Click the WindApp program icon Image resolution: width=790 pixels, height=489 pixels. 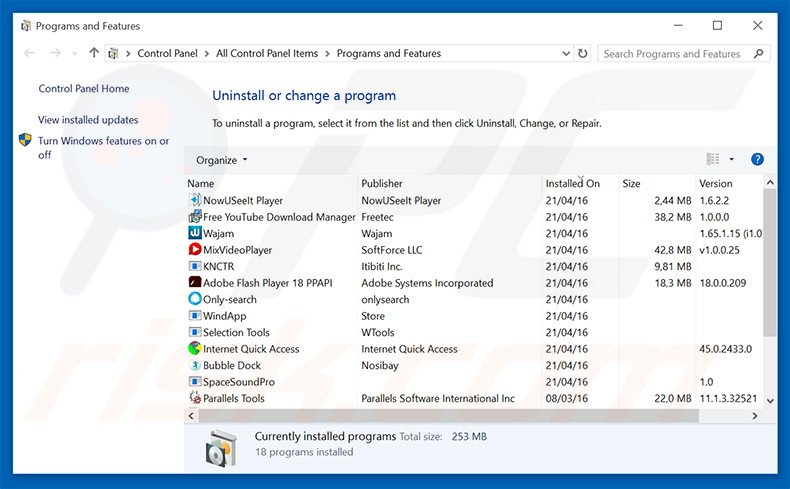pyautogui.click(x=194, y=316)
